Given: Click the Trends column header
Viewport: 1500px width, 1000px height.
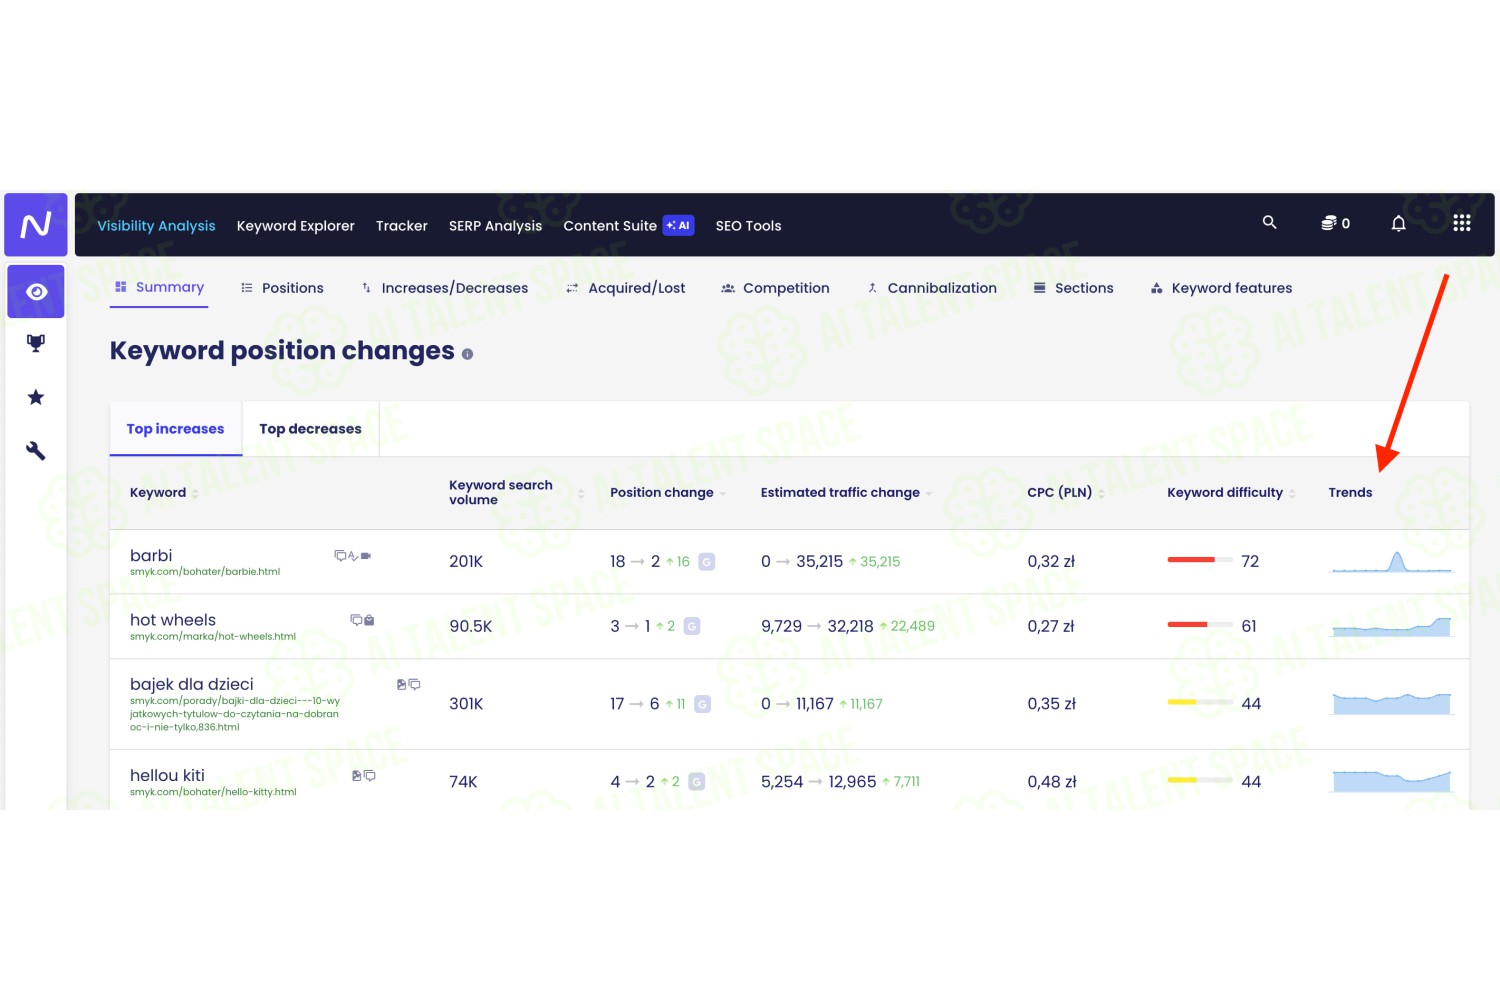Looking at the screenshot, I should tap(1350, 493).
